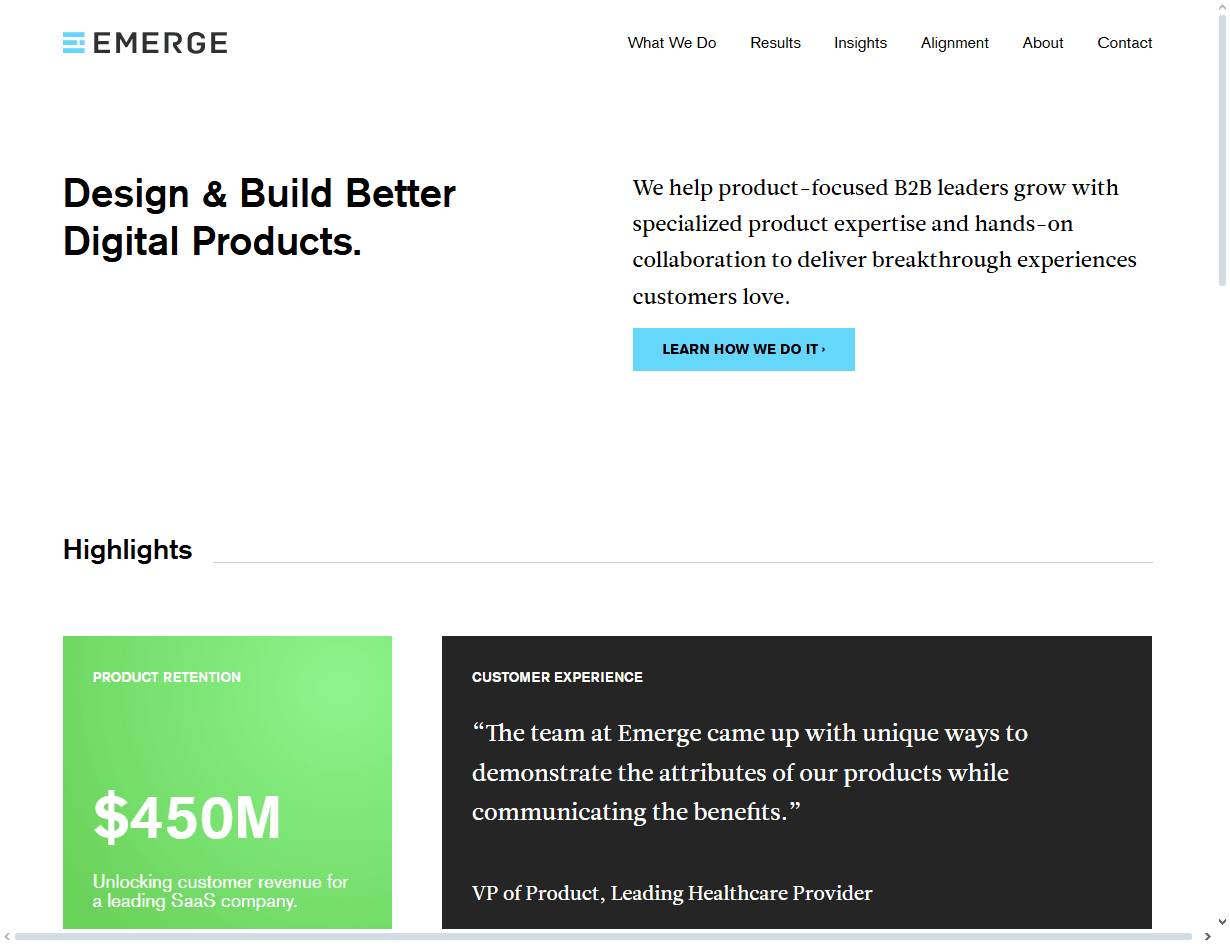
Task: Click the $450M statistic
Action: tap(187, 817)
